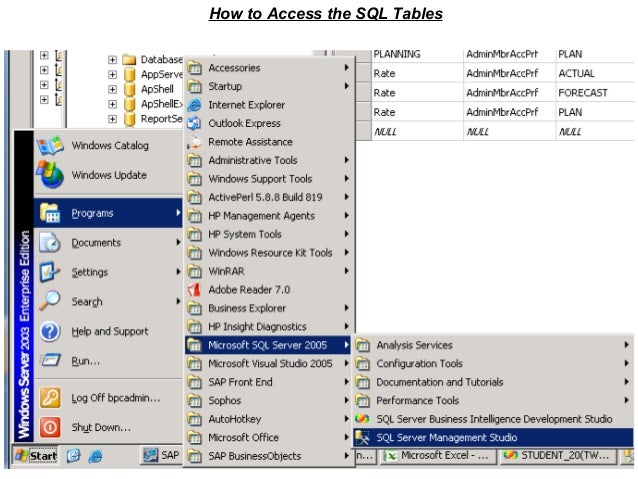Expand the ApShellEx database node
Viewport: 638px width, 479px height.
(x=112, y=104)
